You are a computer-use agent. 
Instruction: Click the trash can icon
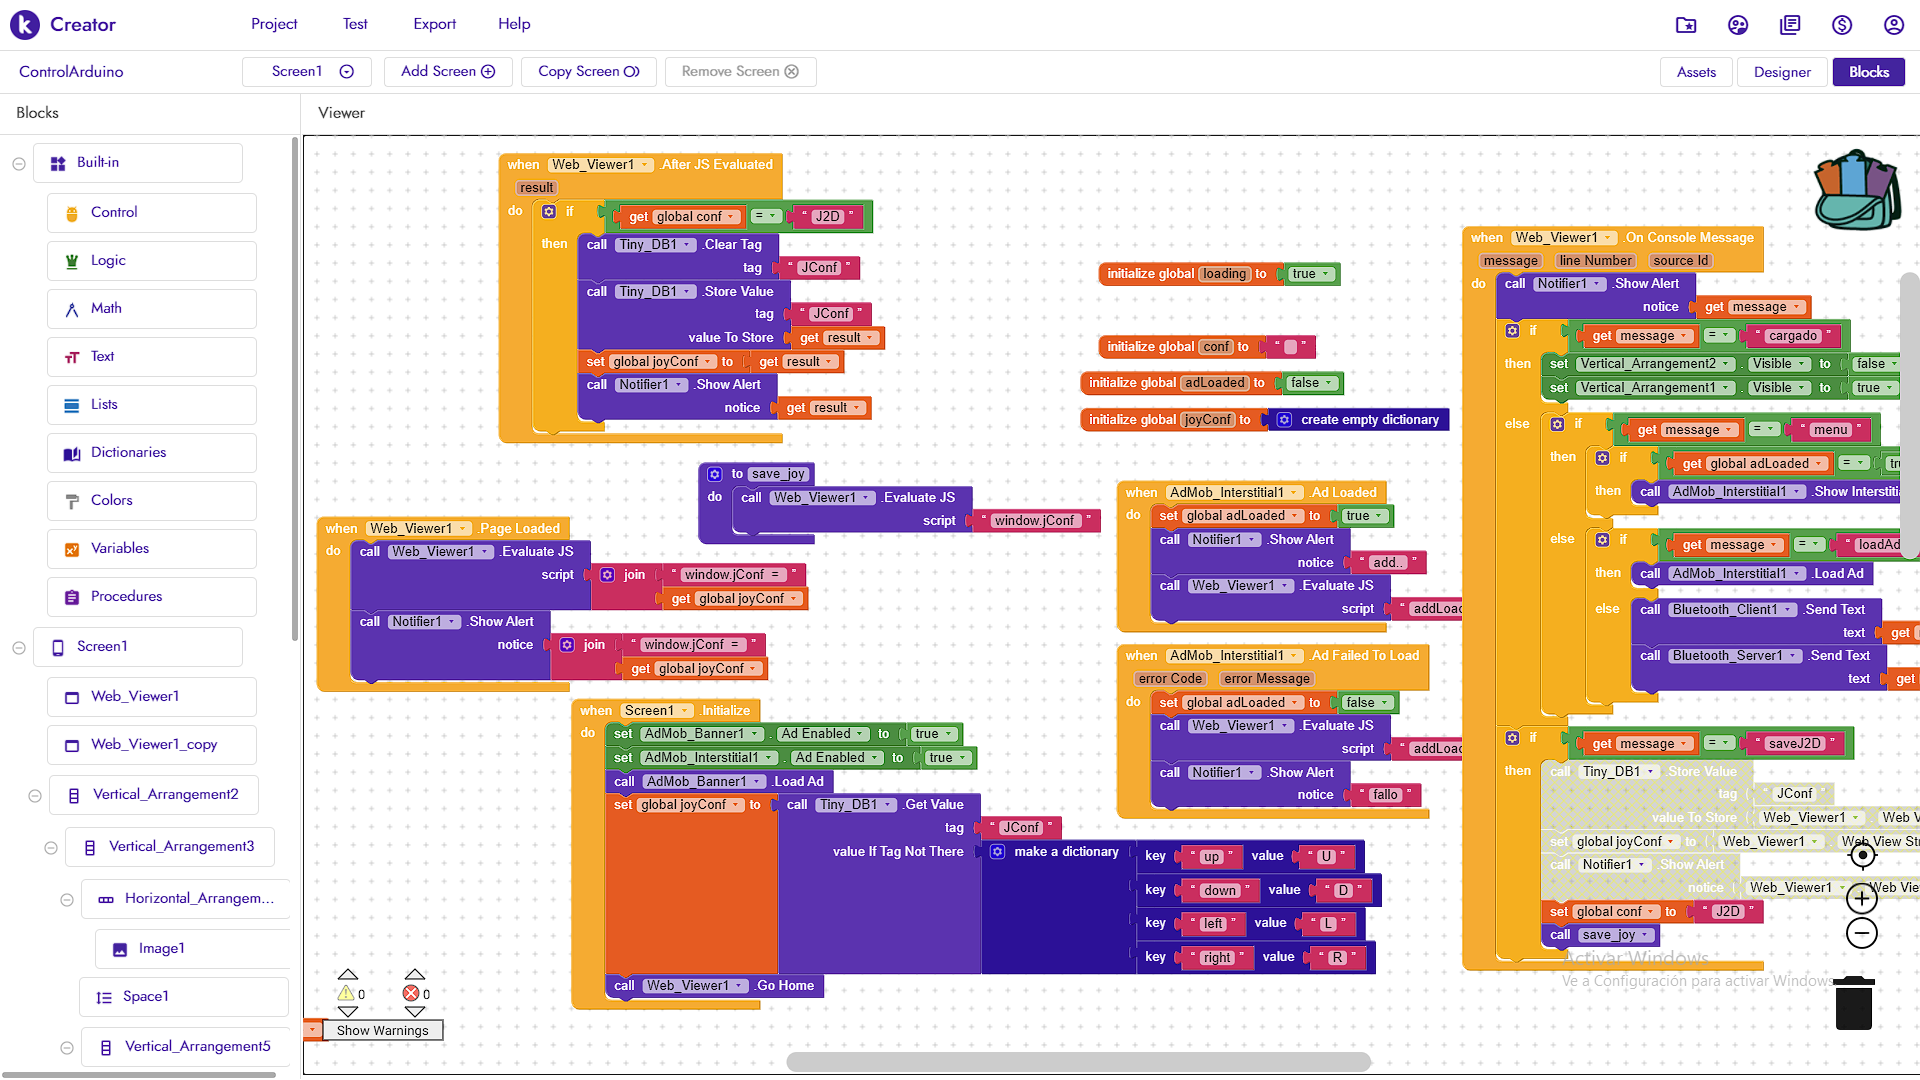1854,1003
